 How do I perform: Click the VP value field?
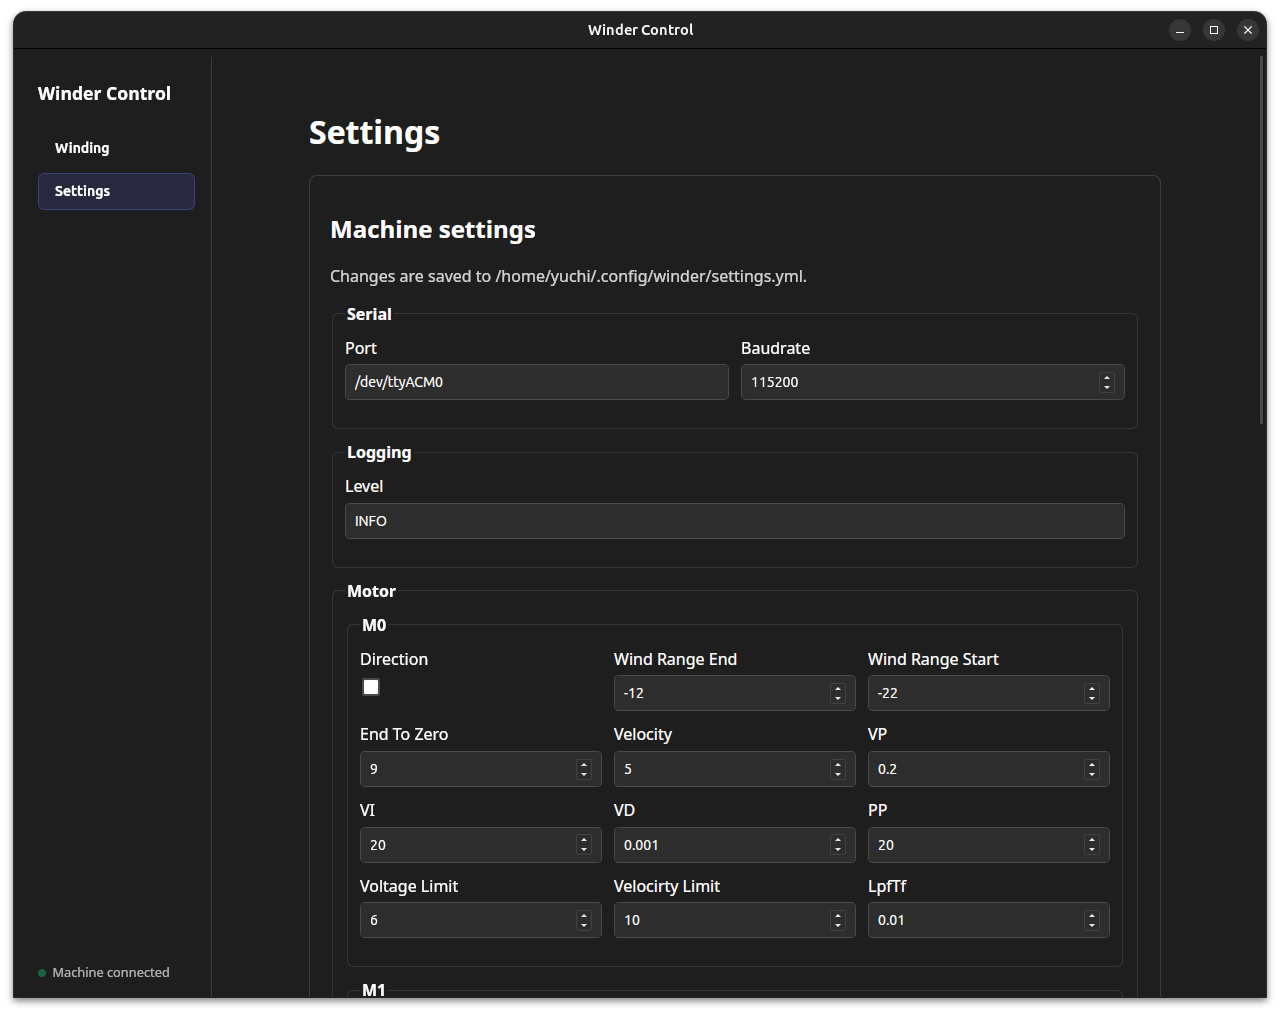pyautogui.click(x=988, y=769)
